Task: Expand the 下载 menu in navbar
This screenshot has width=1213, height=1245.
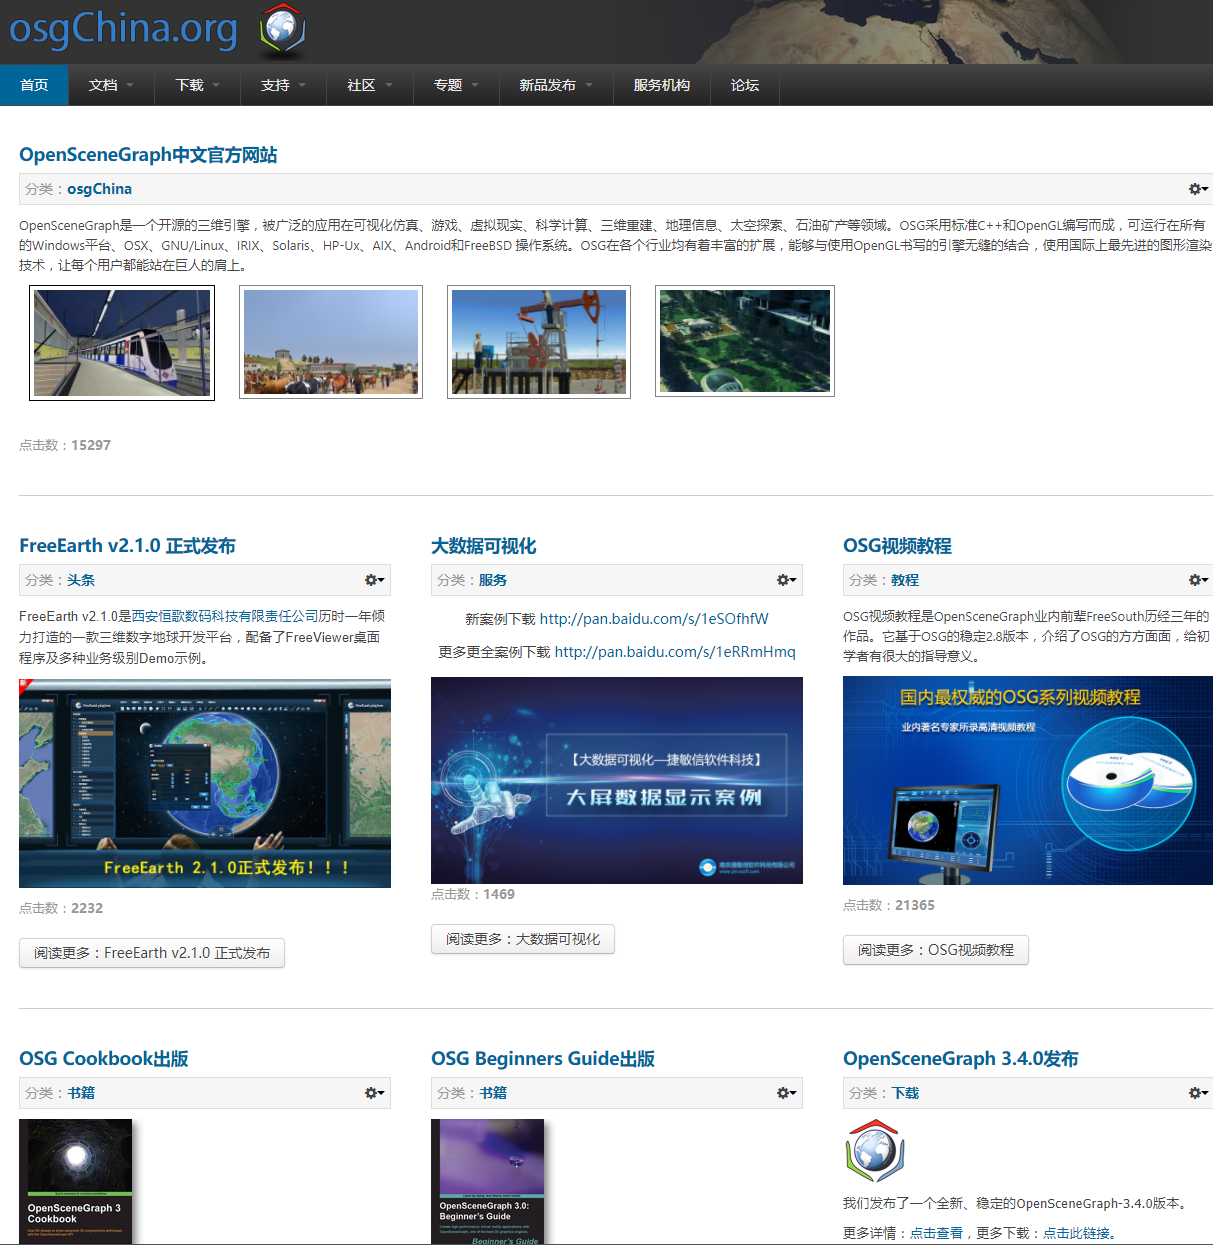Action: 197,85
